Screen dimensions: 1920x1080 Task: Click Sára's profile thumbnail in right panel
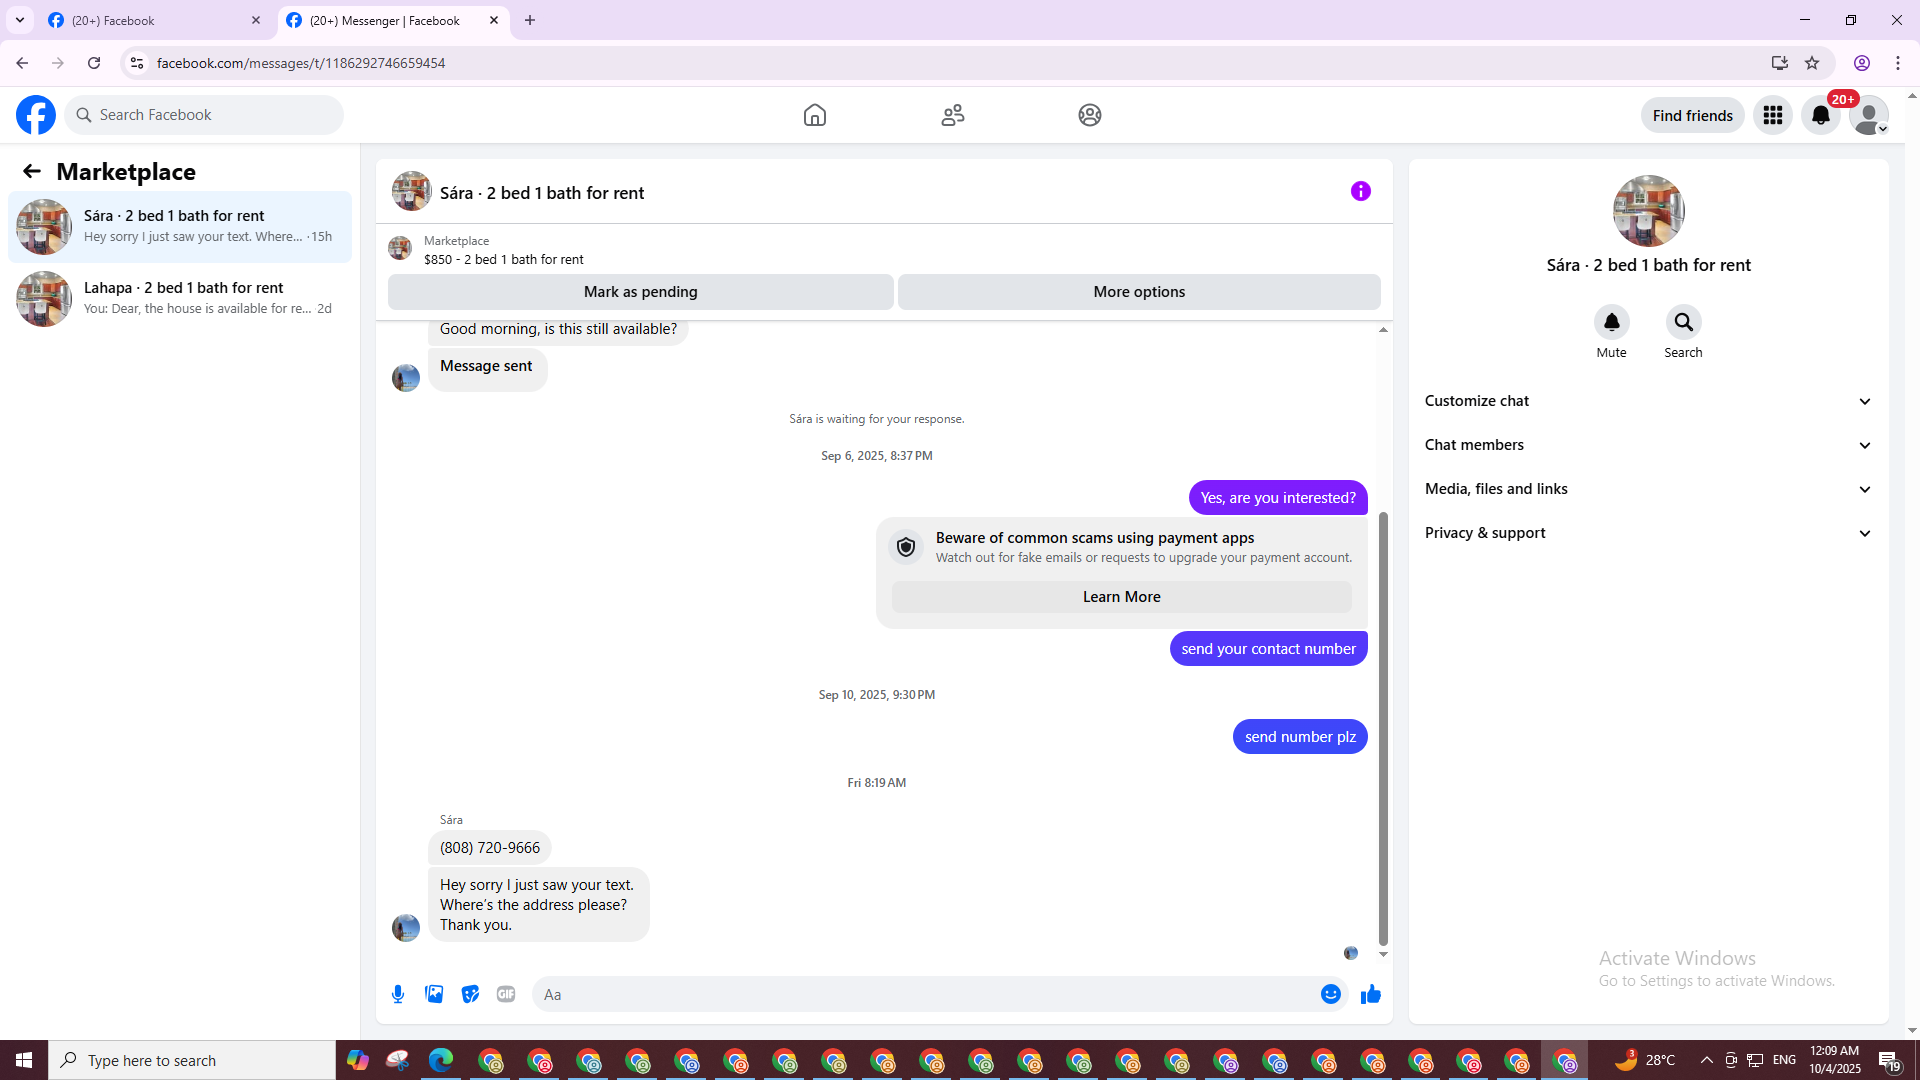point(1649,211)
